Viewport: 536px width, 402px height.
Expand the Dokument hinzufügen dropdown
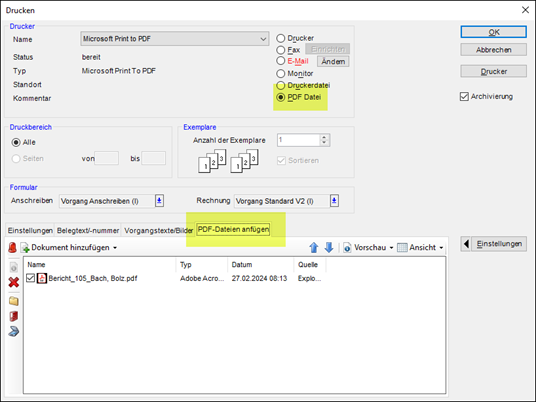pos(115,247)
